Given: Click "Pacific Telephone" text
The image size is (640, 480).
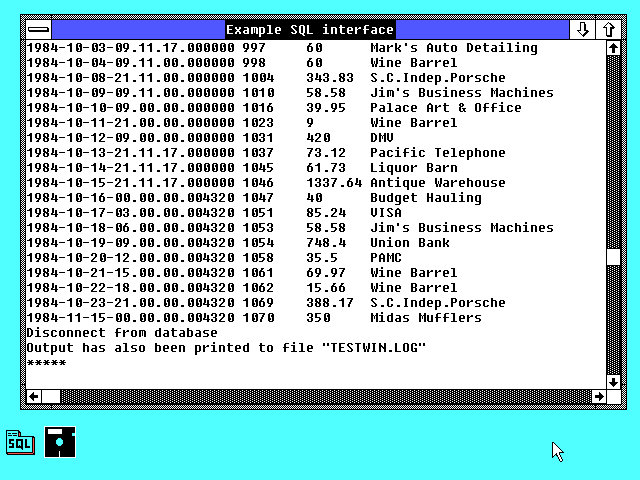Looking at the screenshot, I should (x=438, y=153).
